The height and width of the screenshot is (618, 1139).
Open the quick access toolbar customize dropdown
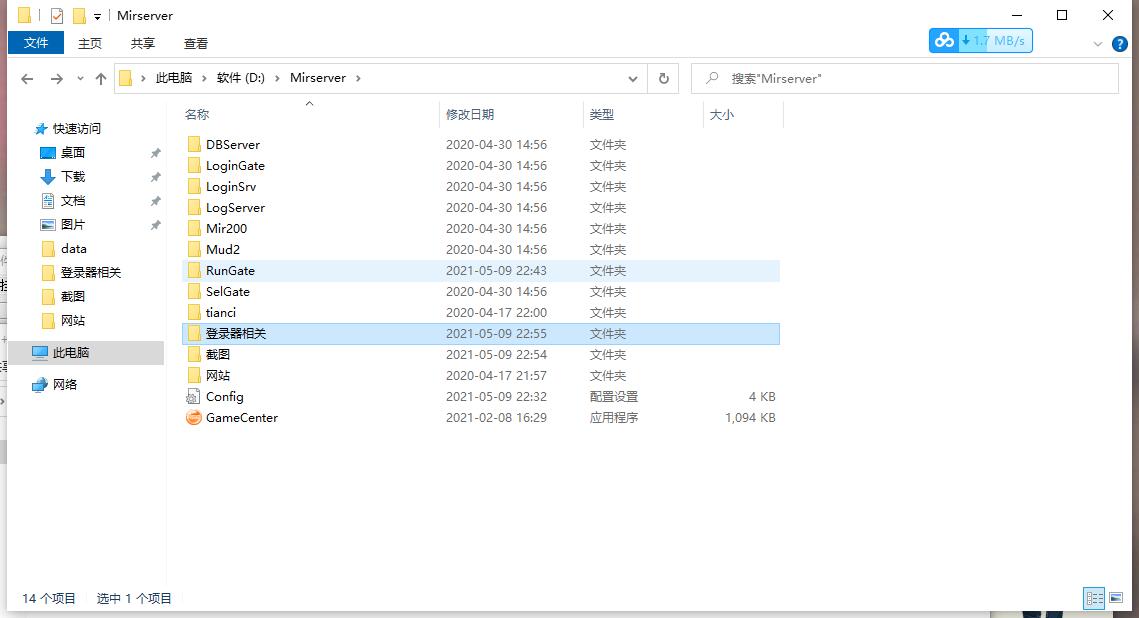point(97,16)
